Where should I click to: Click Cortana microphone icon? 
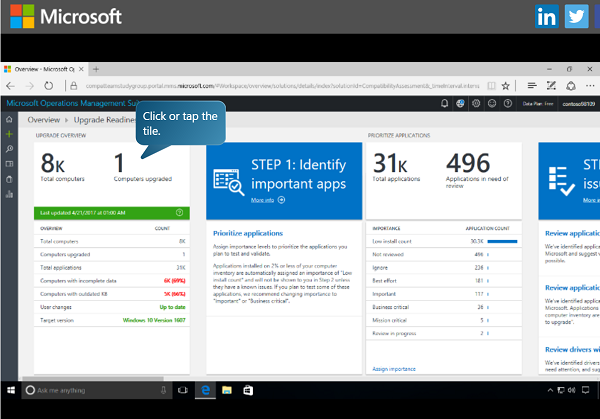click(163, 390)
